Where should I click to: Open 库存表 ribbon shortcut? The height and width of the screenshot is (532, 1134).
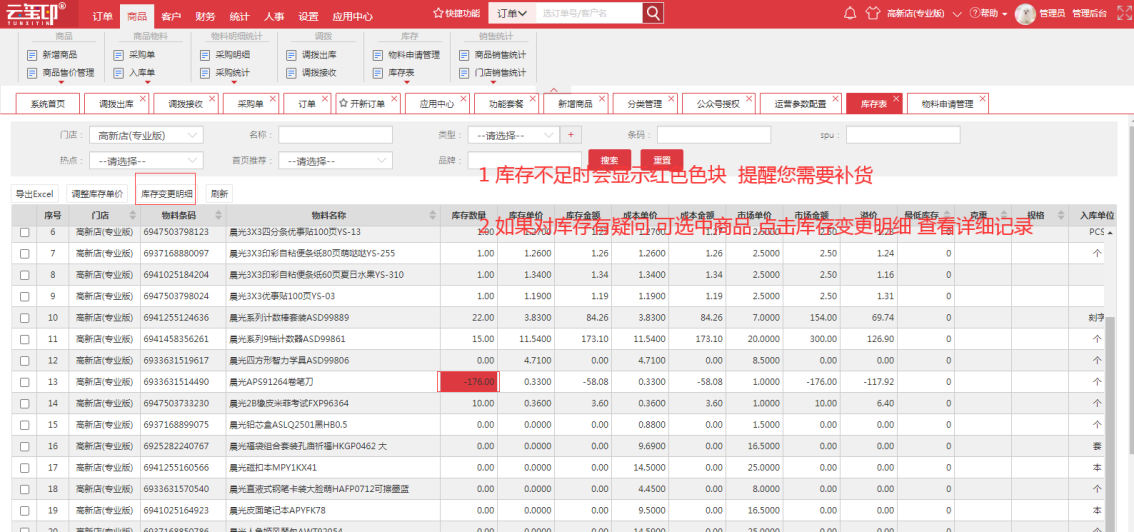[394, 73]
